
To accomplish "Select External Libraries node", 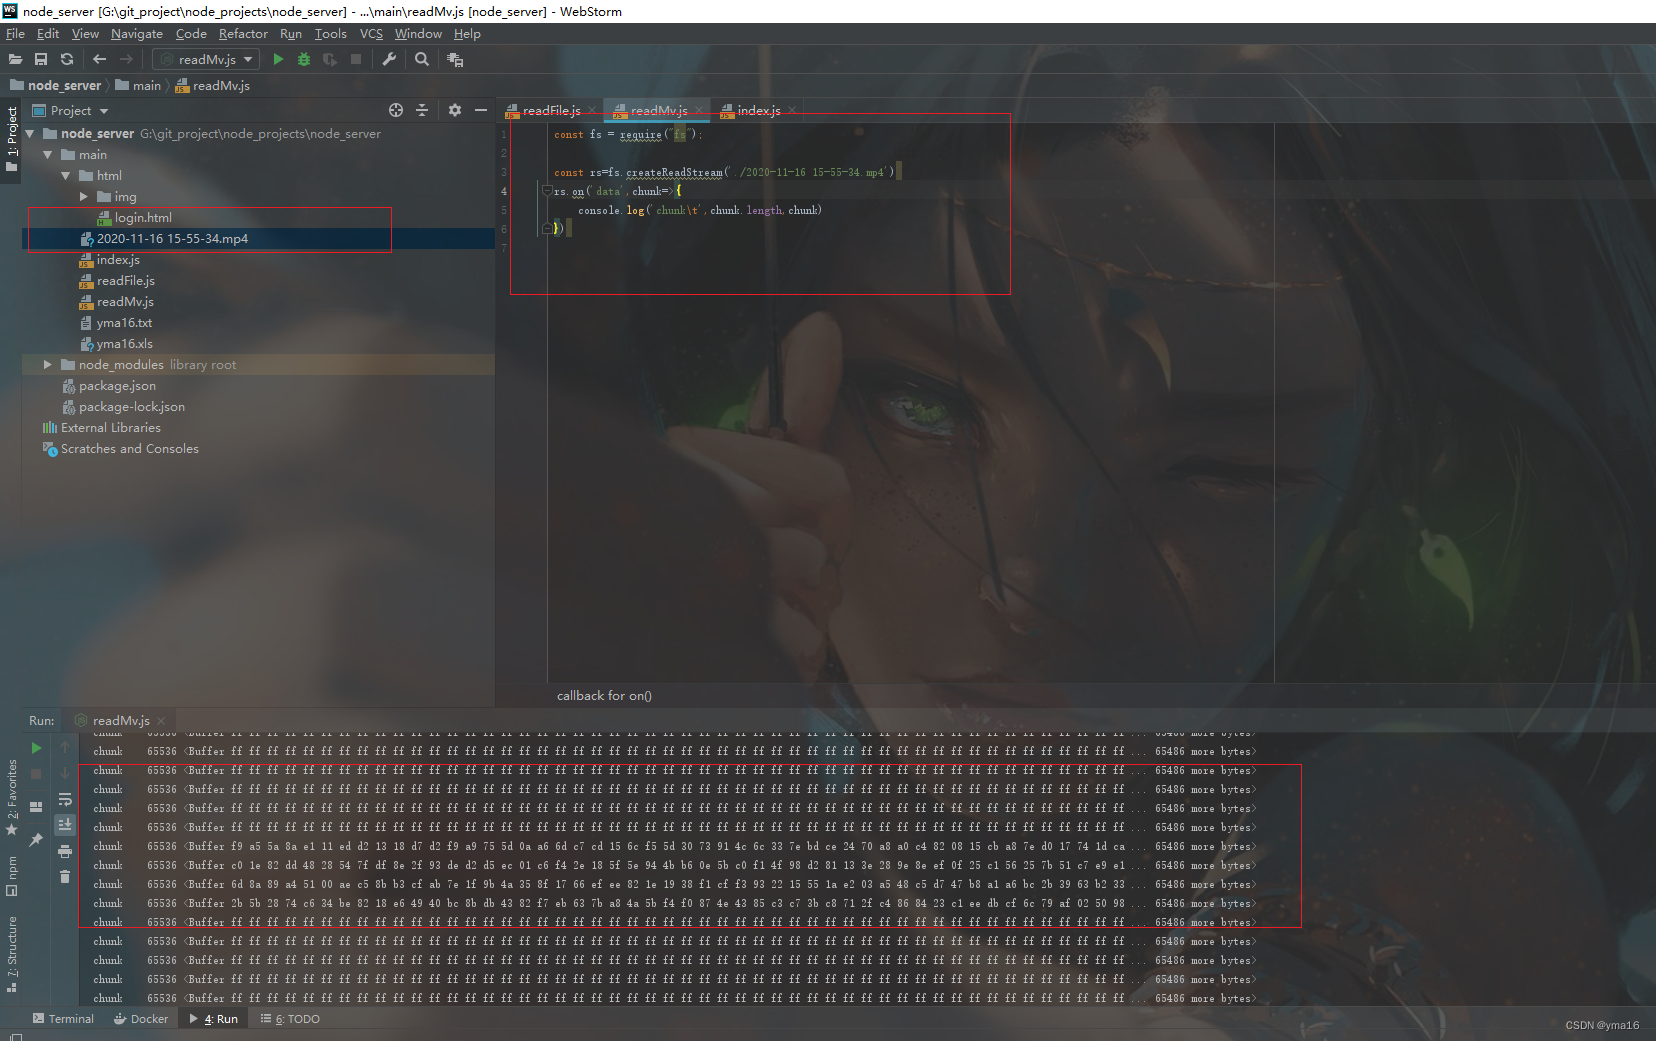I will pos(101,428).
